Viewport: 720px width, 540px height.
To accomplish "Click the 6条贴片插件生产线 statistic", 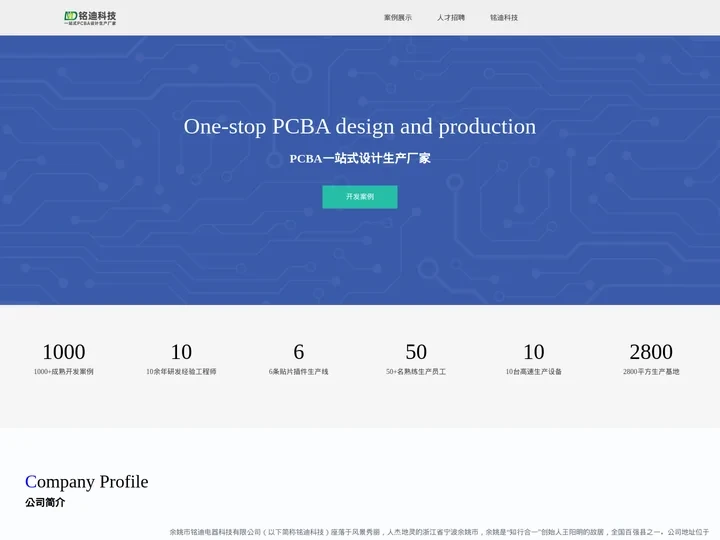I will (298, 371).
